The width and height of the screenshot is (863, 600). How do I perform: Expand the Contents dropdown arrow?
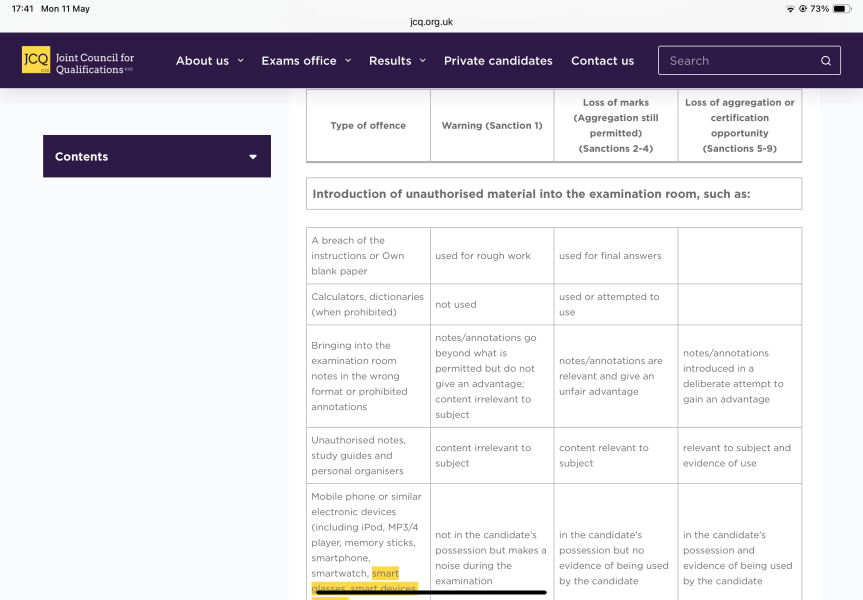point(253,157)
